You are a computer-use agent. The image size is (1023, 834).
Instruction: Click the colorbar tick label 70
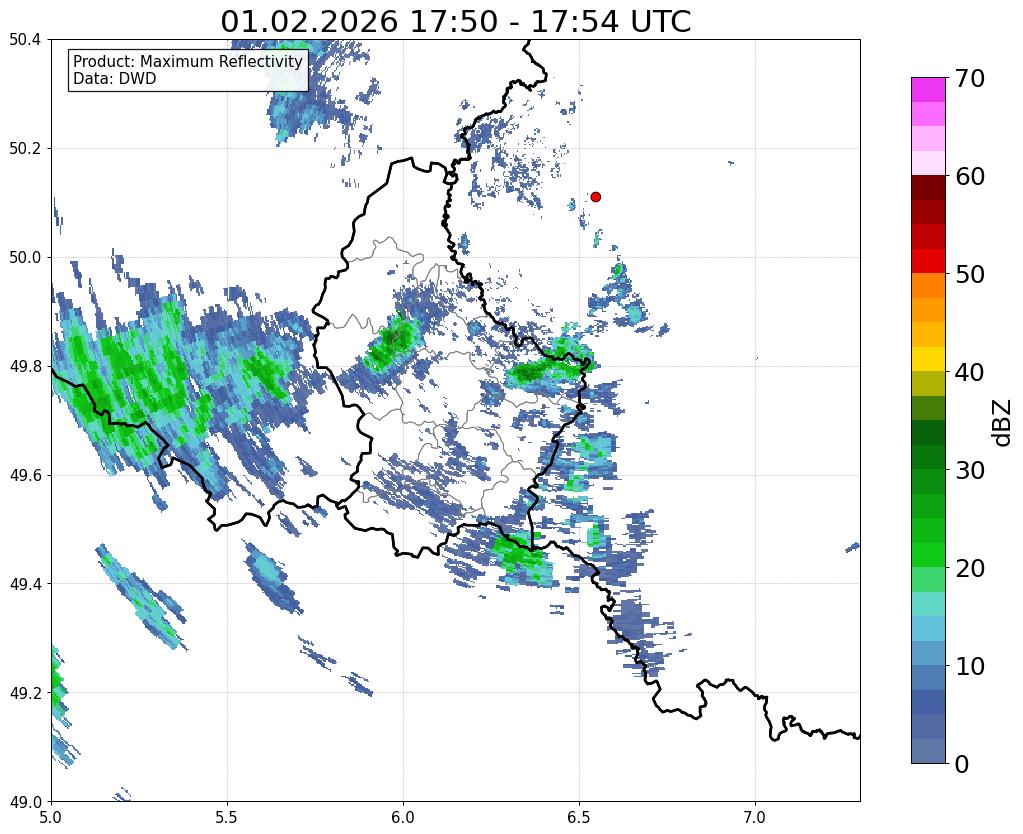970,78
